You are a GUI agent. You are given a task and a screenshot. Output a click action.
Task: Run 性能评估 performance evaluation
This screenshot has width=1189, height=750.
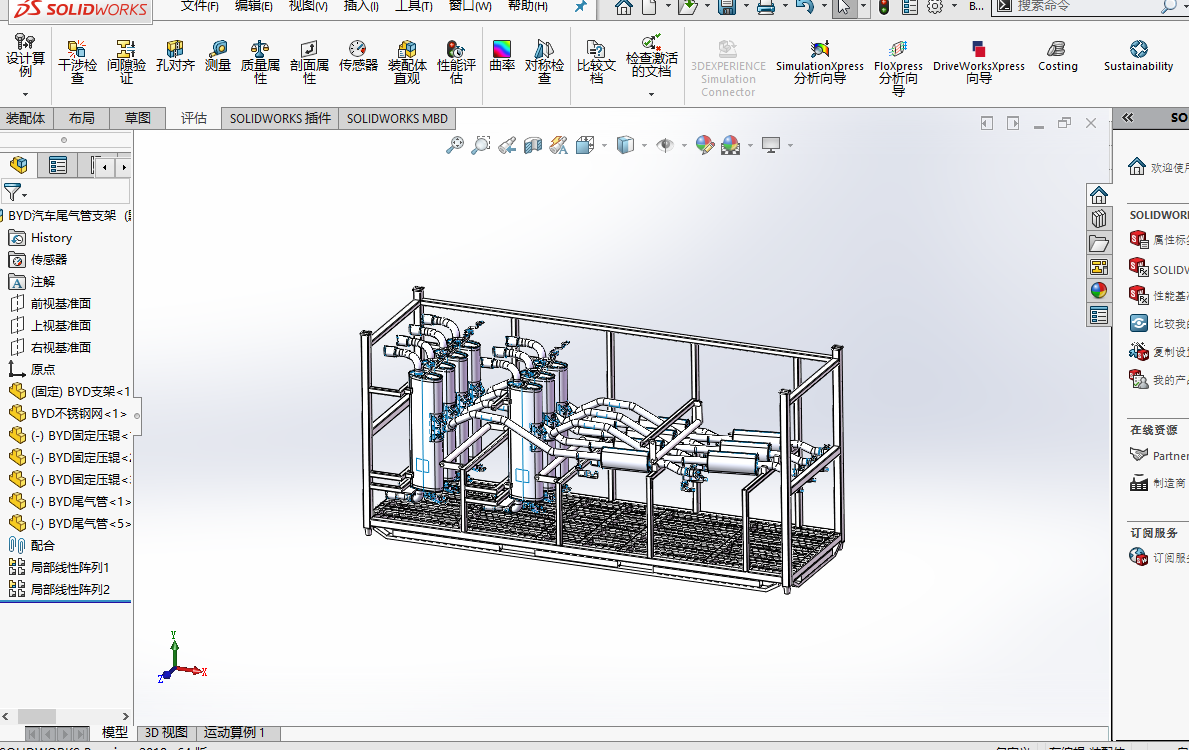point(456,61)
